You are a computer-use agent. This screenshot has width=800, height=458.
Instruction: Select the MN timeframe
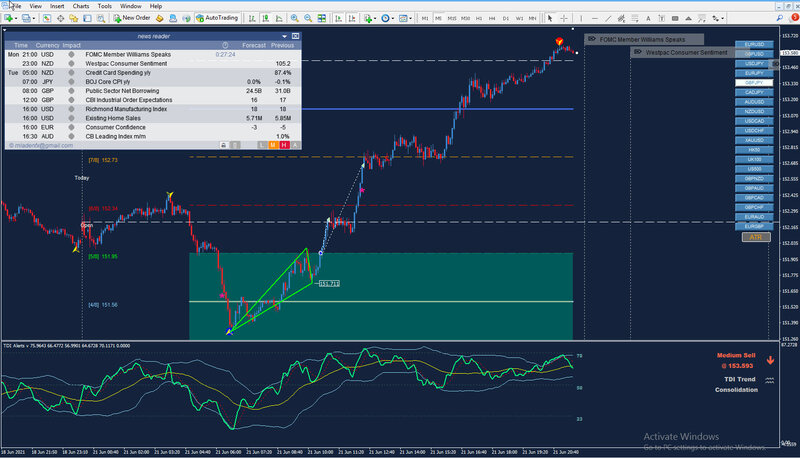click(532, 18)
